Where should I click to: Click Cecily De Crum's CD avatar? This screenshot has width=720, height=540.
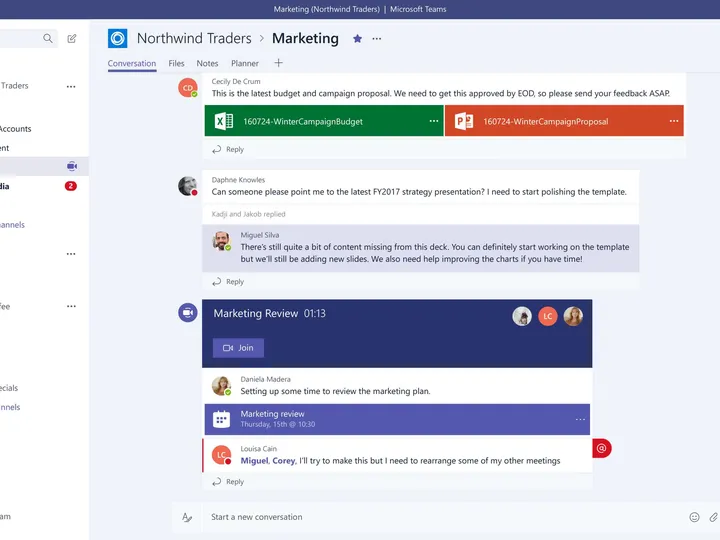coord(188,87)
